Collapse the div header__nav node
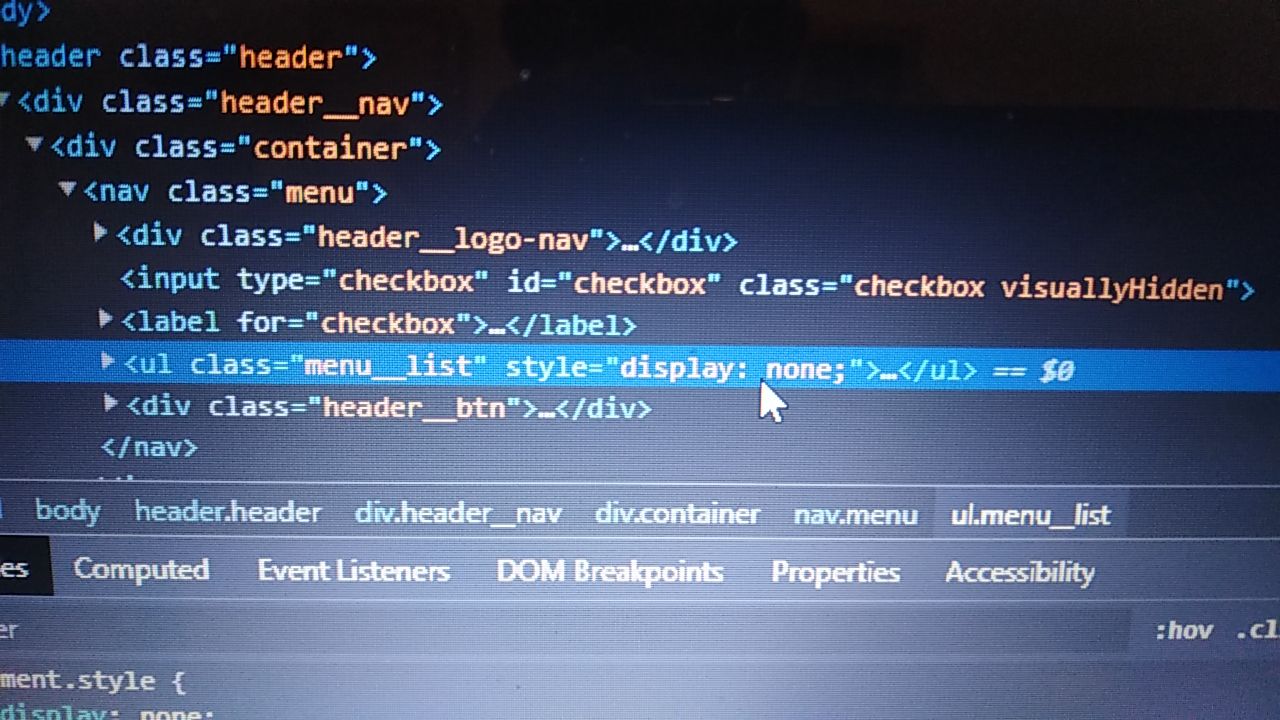Image resolution: width=1280 pixels, height=720 pixels. click(x=5, y=100)
